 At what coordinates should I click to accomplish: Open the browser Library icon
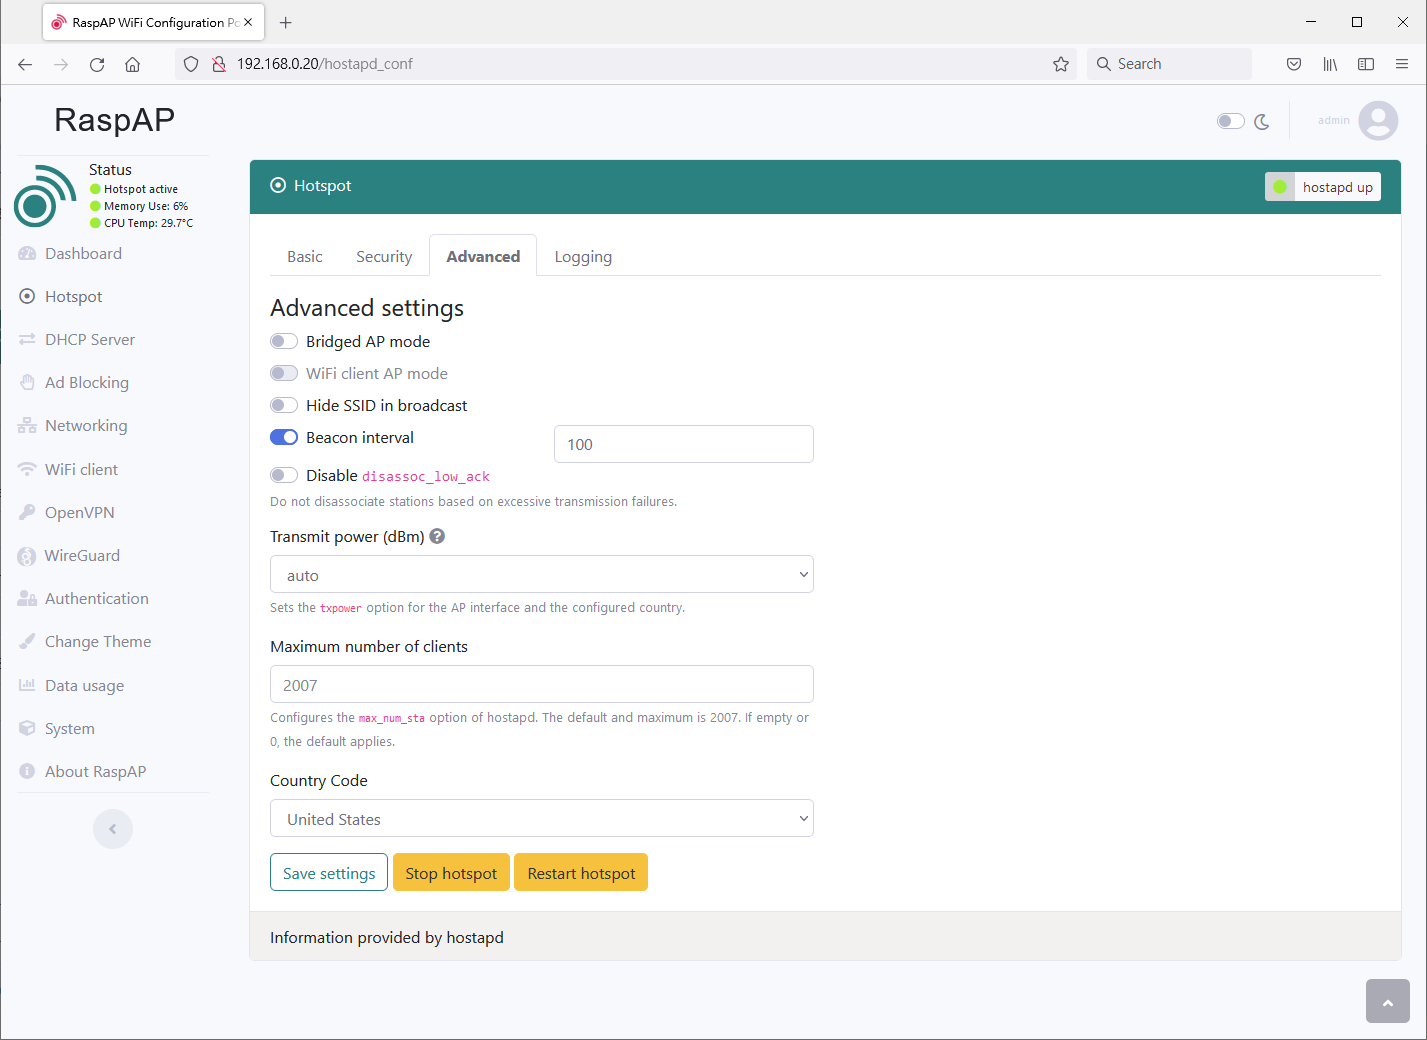[1330, 64]
